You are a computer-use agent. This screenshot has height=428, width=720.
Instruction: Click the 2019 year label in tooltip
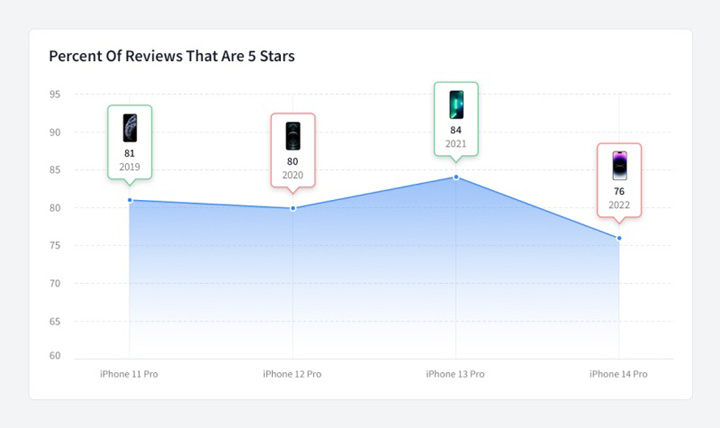(x=129, y=166)
